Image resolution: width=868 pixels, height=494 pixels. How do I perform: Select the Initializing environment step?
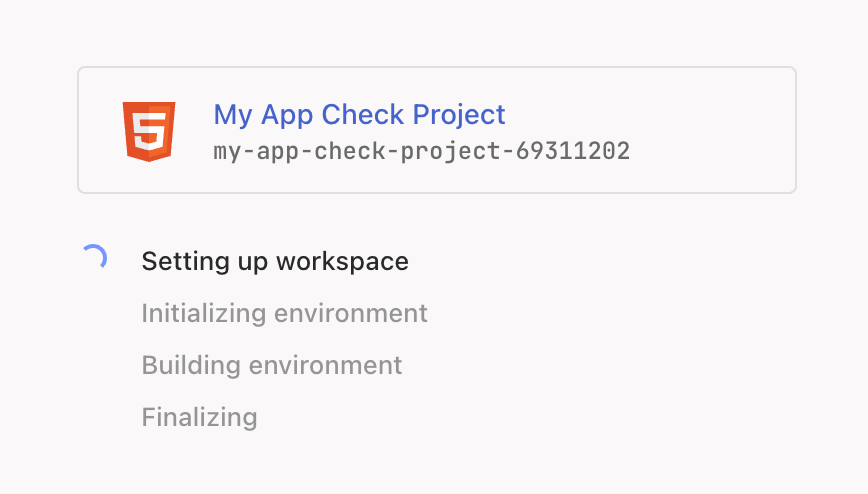click(284, 313)
